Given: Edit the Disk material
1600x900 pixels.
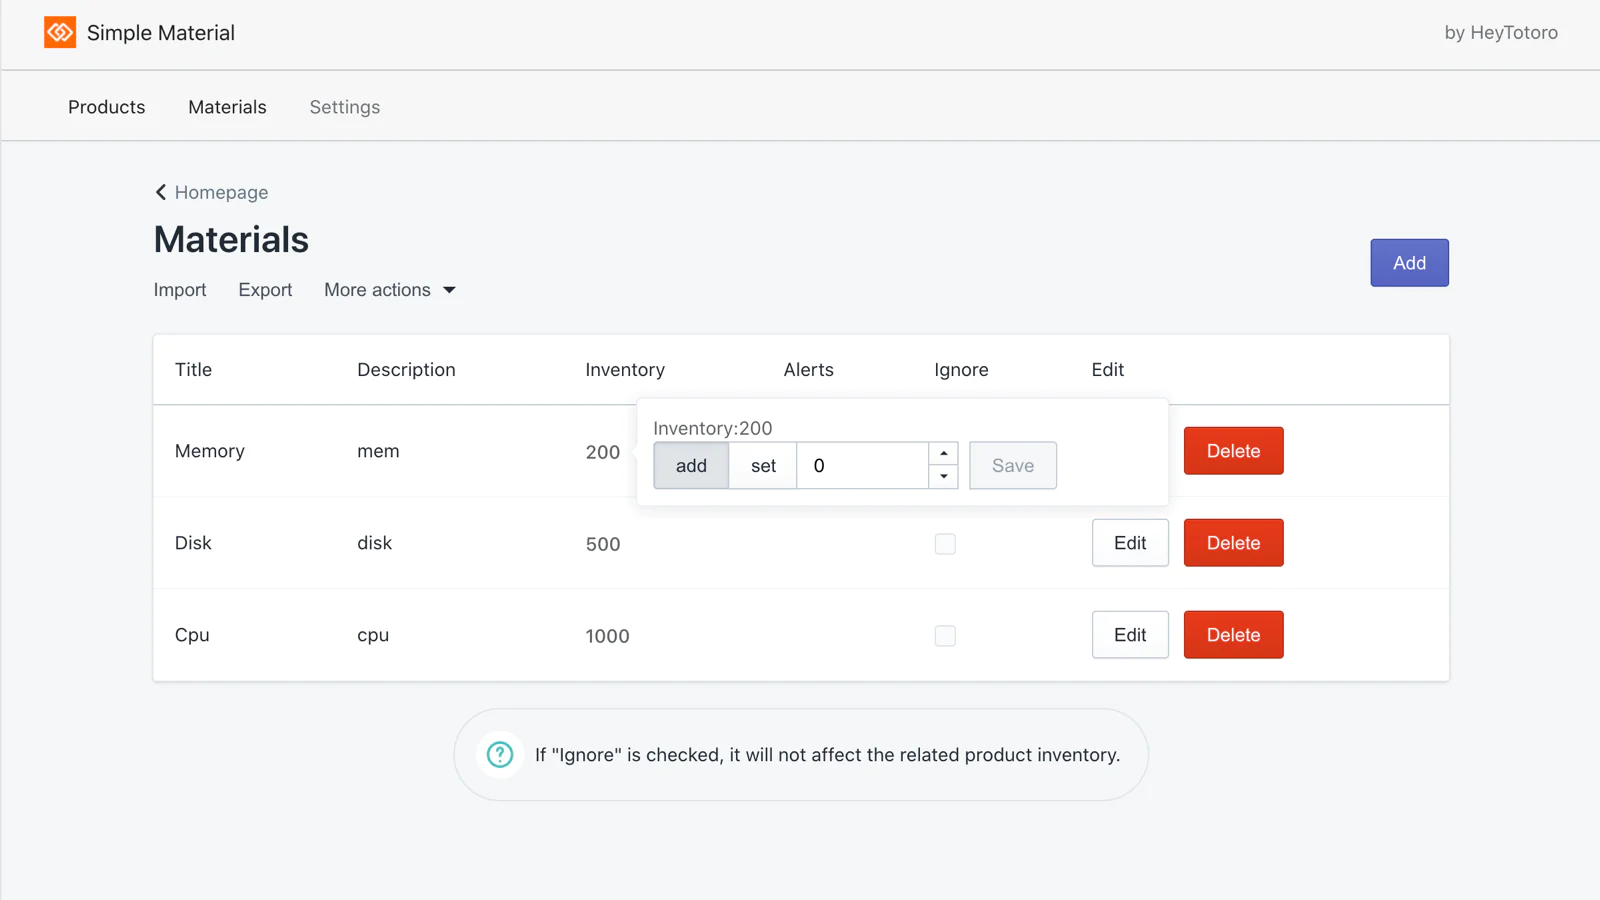Looking at the screenshot, I should coord(1130,543).
